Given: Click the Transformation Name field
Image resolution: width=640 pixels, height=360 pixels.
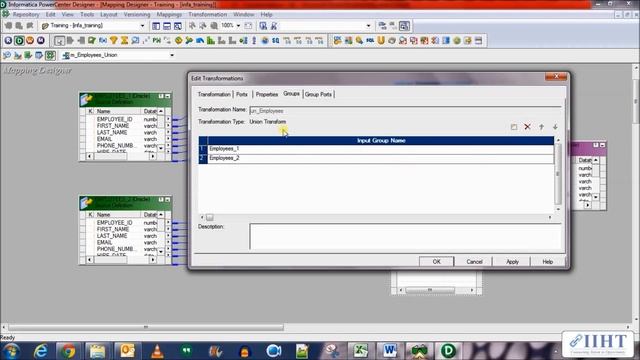Looking at the screenshot, I should (x=405, y=111).
